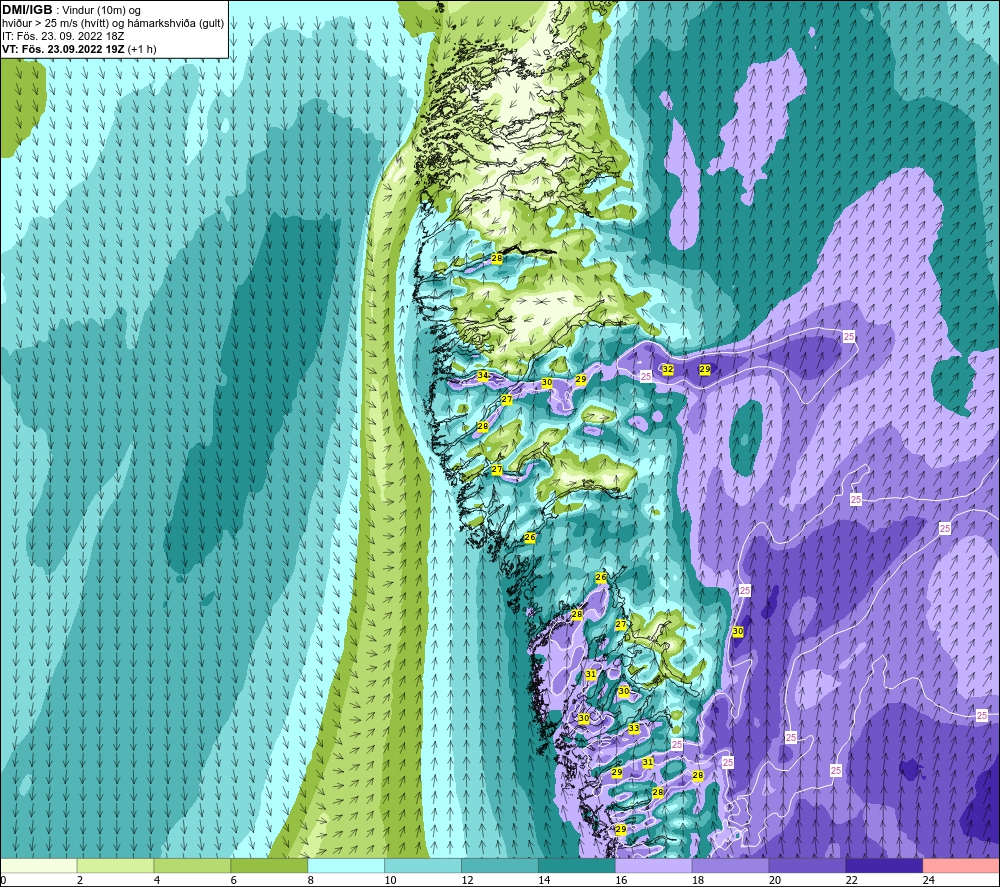Click the scale label 18
1000x887 pixels.
click(698, 880)
